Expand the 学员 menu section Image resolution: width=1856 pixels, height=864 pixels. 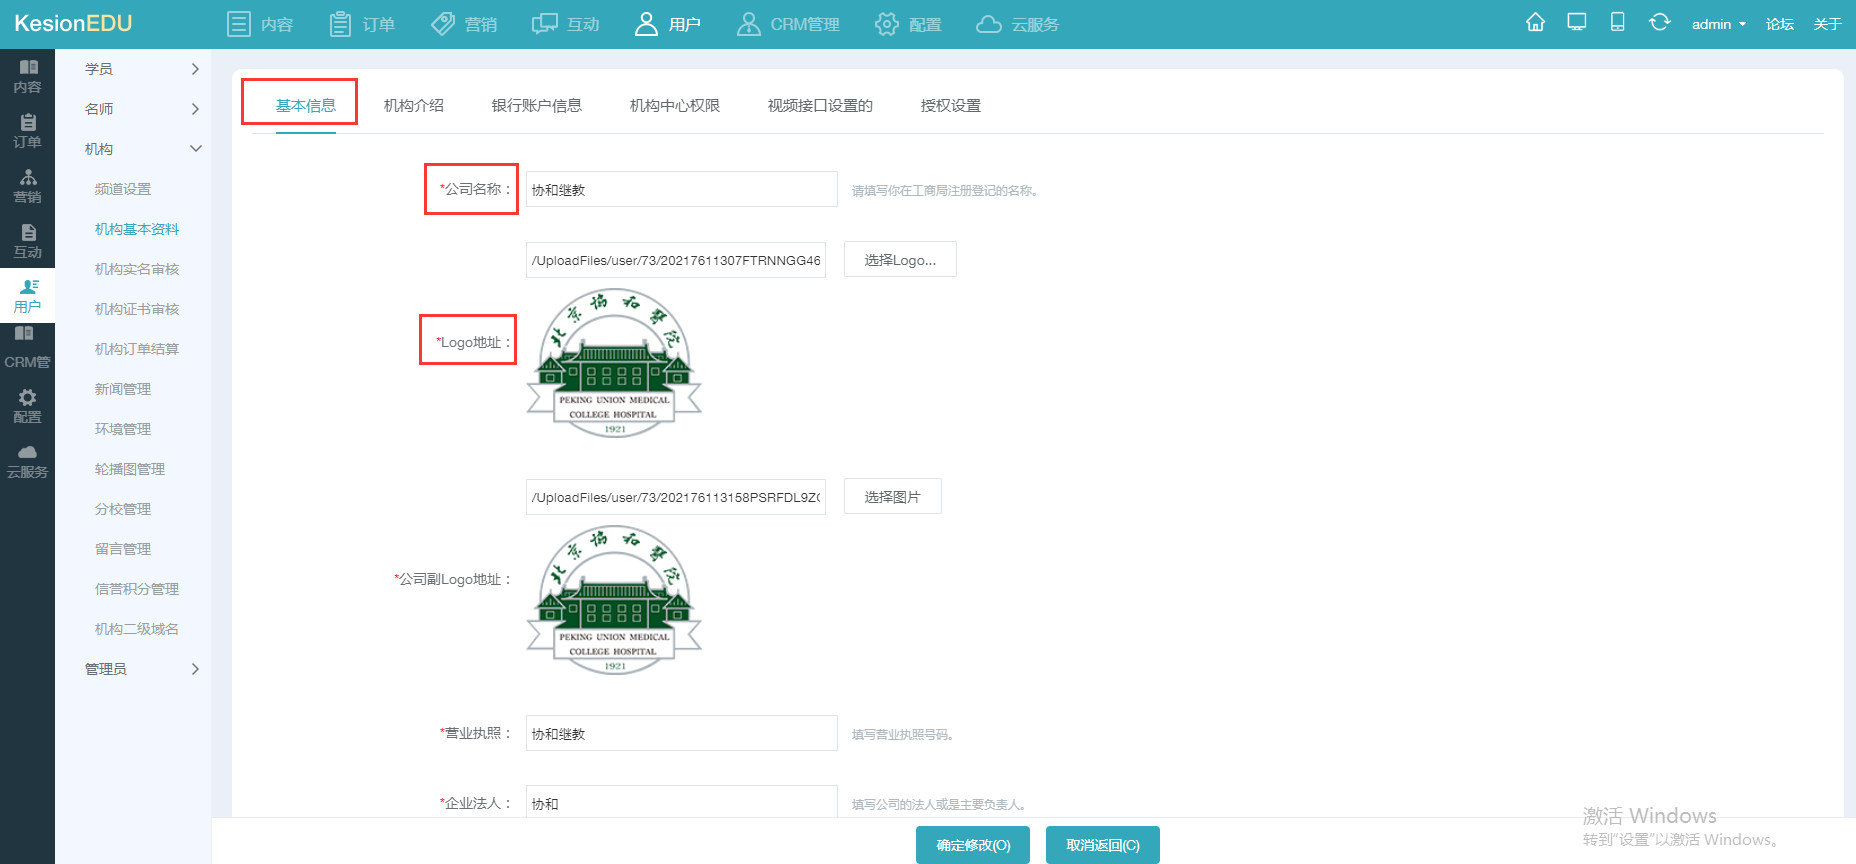[140, 69]
